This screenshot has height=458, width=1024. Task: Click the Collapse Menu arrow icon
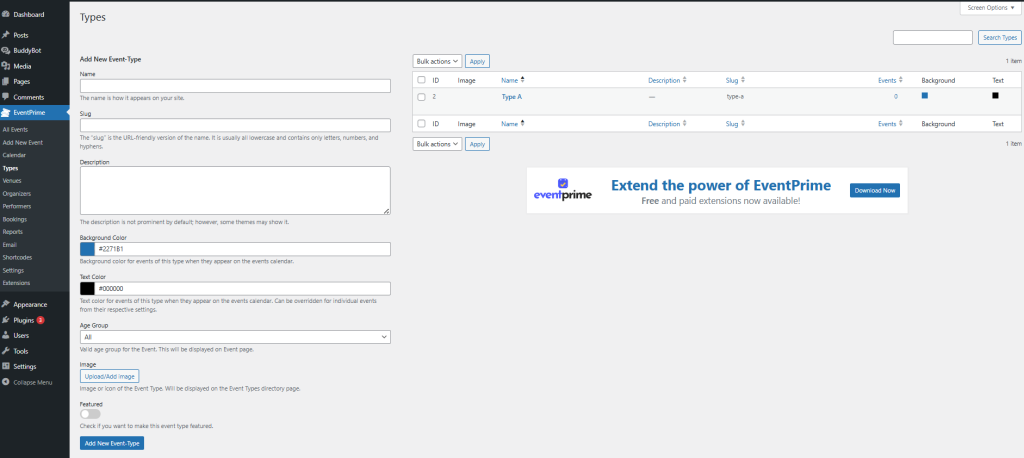(6, 382)
